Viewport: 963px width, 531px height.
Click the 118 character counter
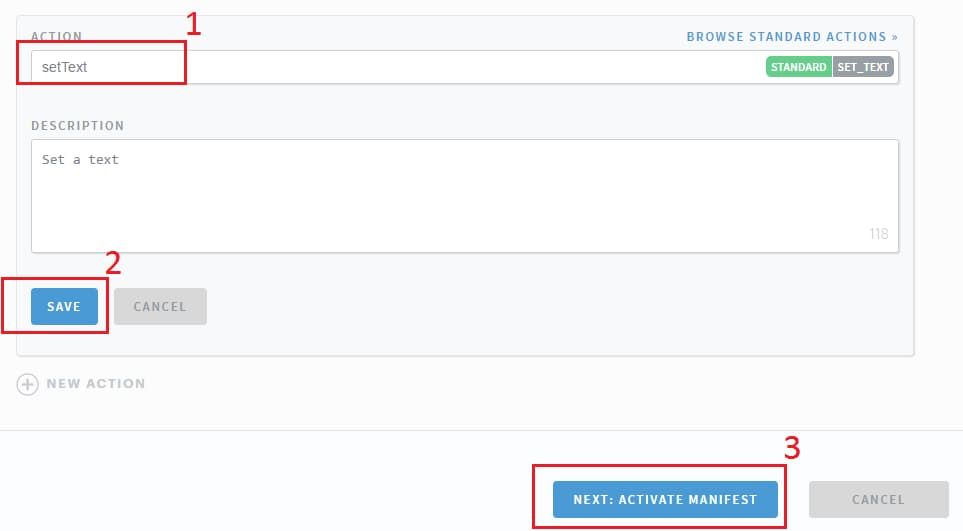pos(878,234)
